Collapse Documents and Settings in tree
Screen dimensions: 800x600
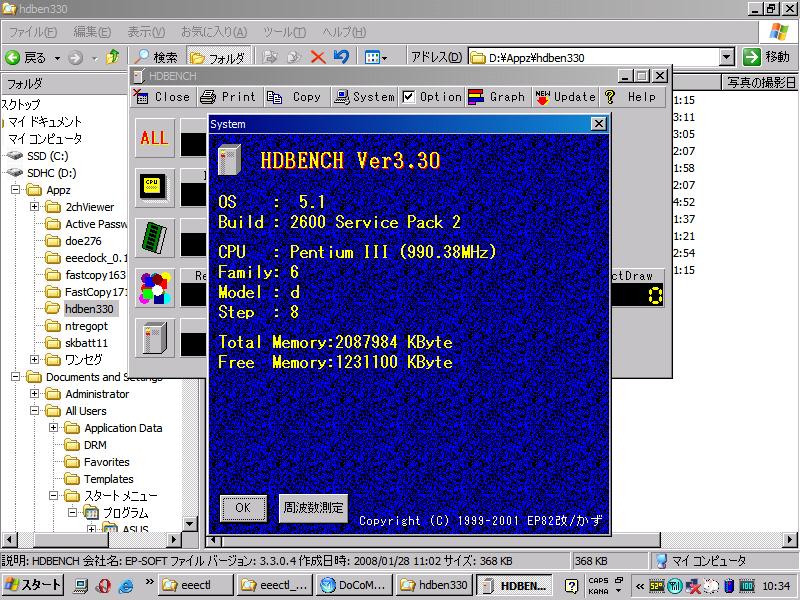coord(15,377)
